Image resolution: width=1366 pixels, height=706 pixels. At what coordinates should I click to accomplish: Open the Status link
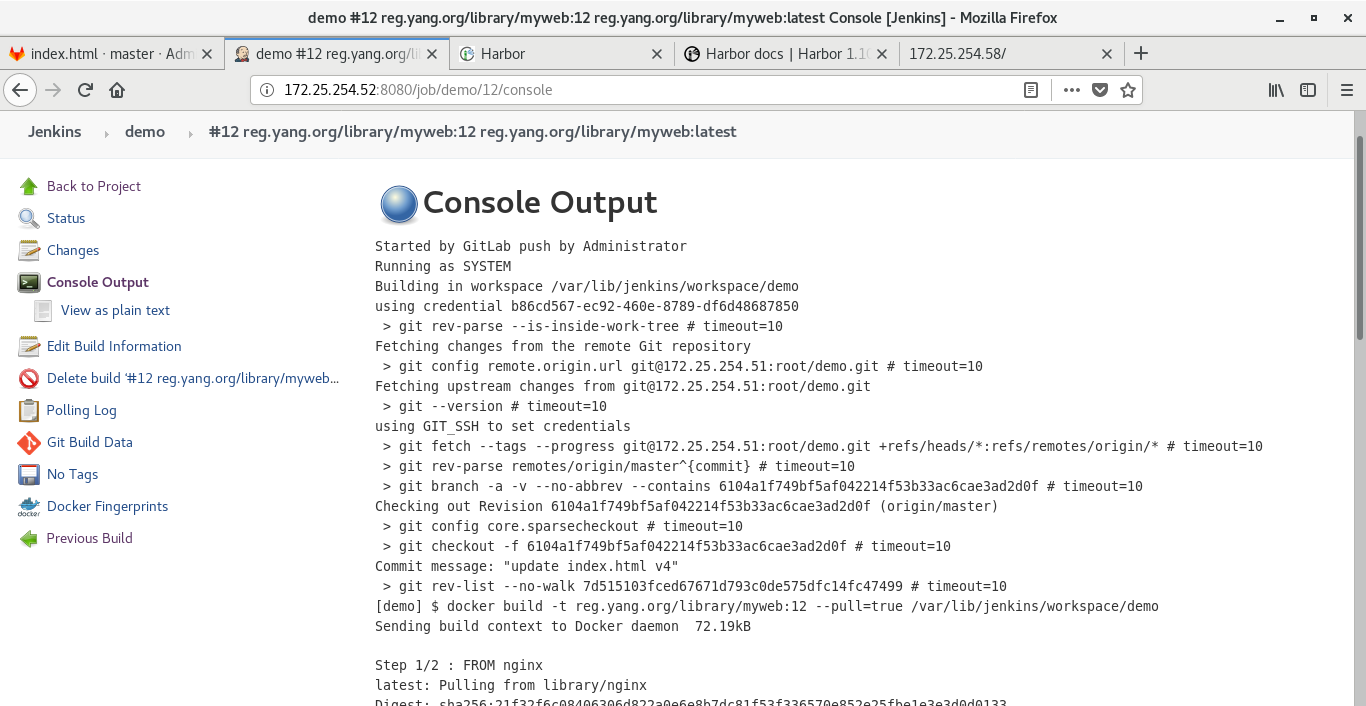pyautogui.click(x=66, y=218)
